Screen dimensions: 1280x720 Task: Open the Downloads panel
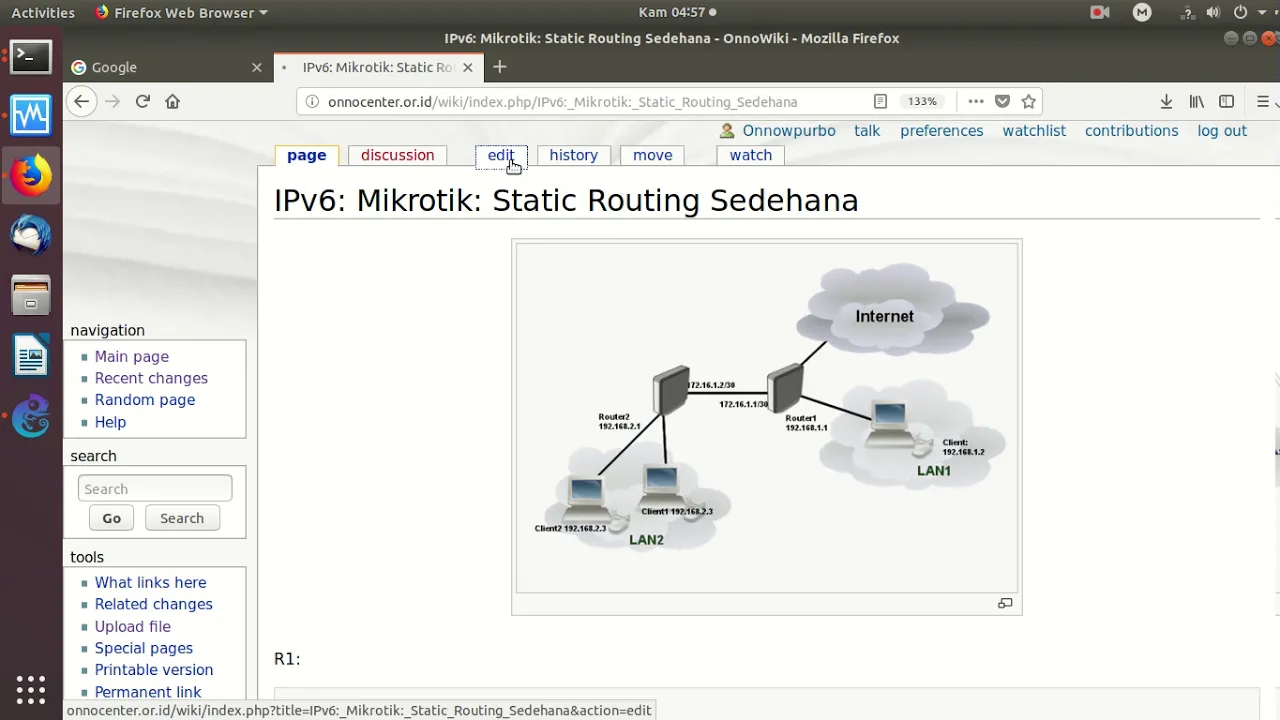point(1166,101)
